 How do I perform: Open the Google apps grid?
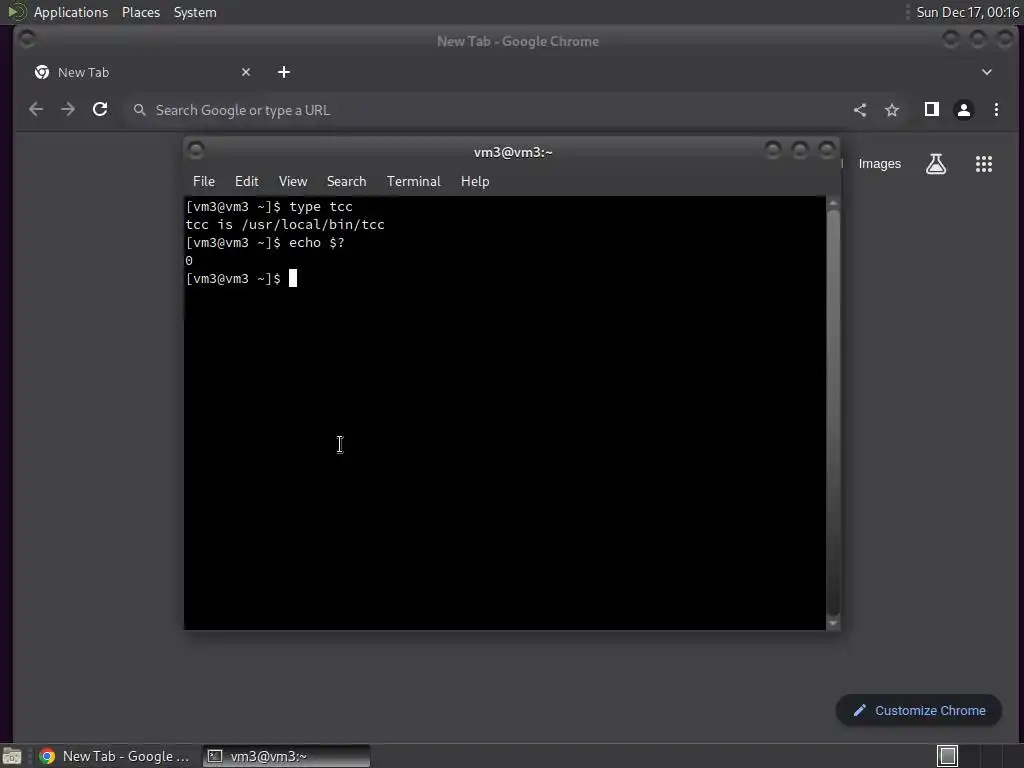984,164
